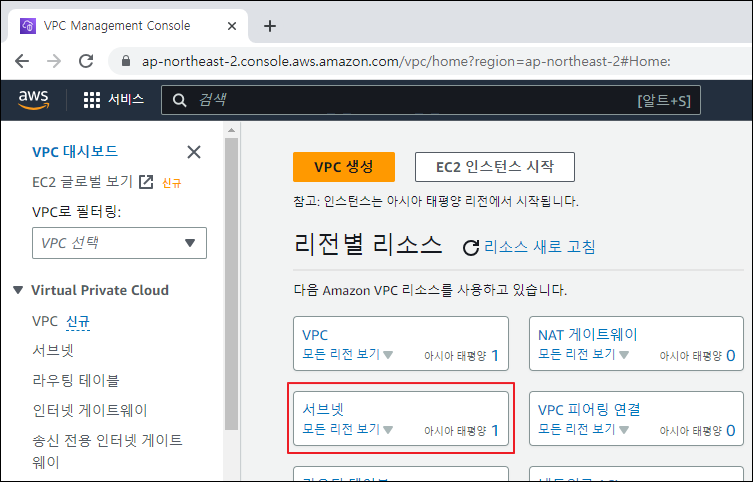Click the VPC Management Console tab favicon
Viewport: 753px width, 482px height.
pos(28,25)
